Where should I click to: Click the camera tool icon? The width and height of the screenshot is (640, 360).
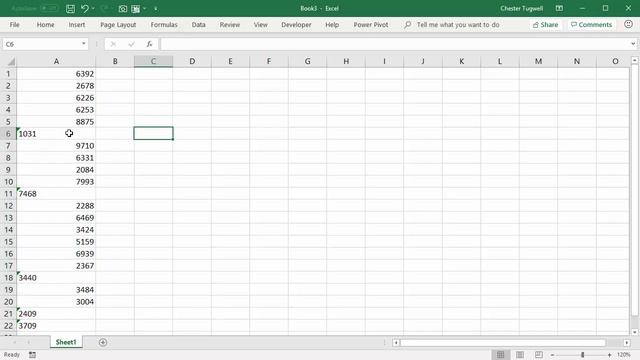[x=122, y=9]
